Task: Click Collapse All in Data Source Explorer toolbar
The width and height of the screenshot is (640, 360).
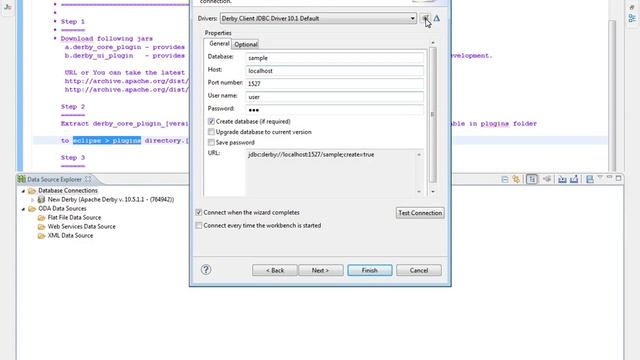Action: coord(504,179)
